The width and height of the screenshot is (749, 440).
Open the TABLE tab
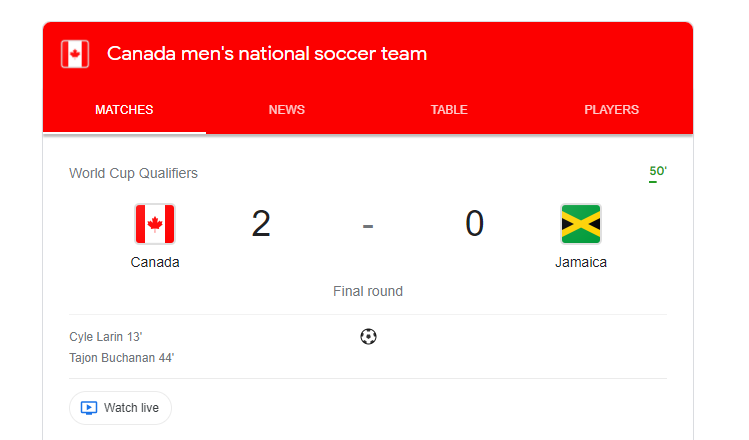[x=449, y=110]
